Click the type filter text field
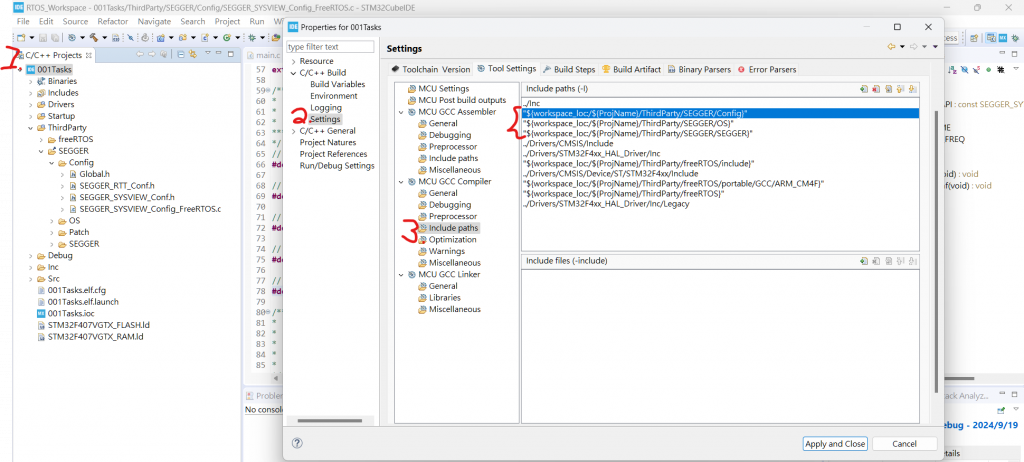 330,47
